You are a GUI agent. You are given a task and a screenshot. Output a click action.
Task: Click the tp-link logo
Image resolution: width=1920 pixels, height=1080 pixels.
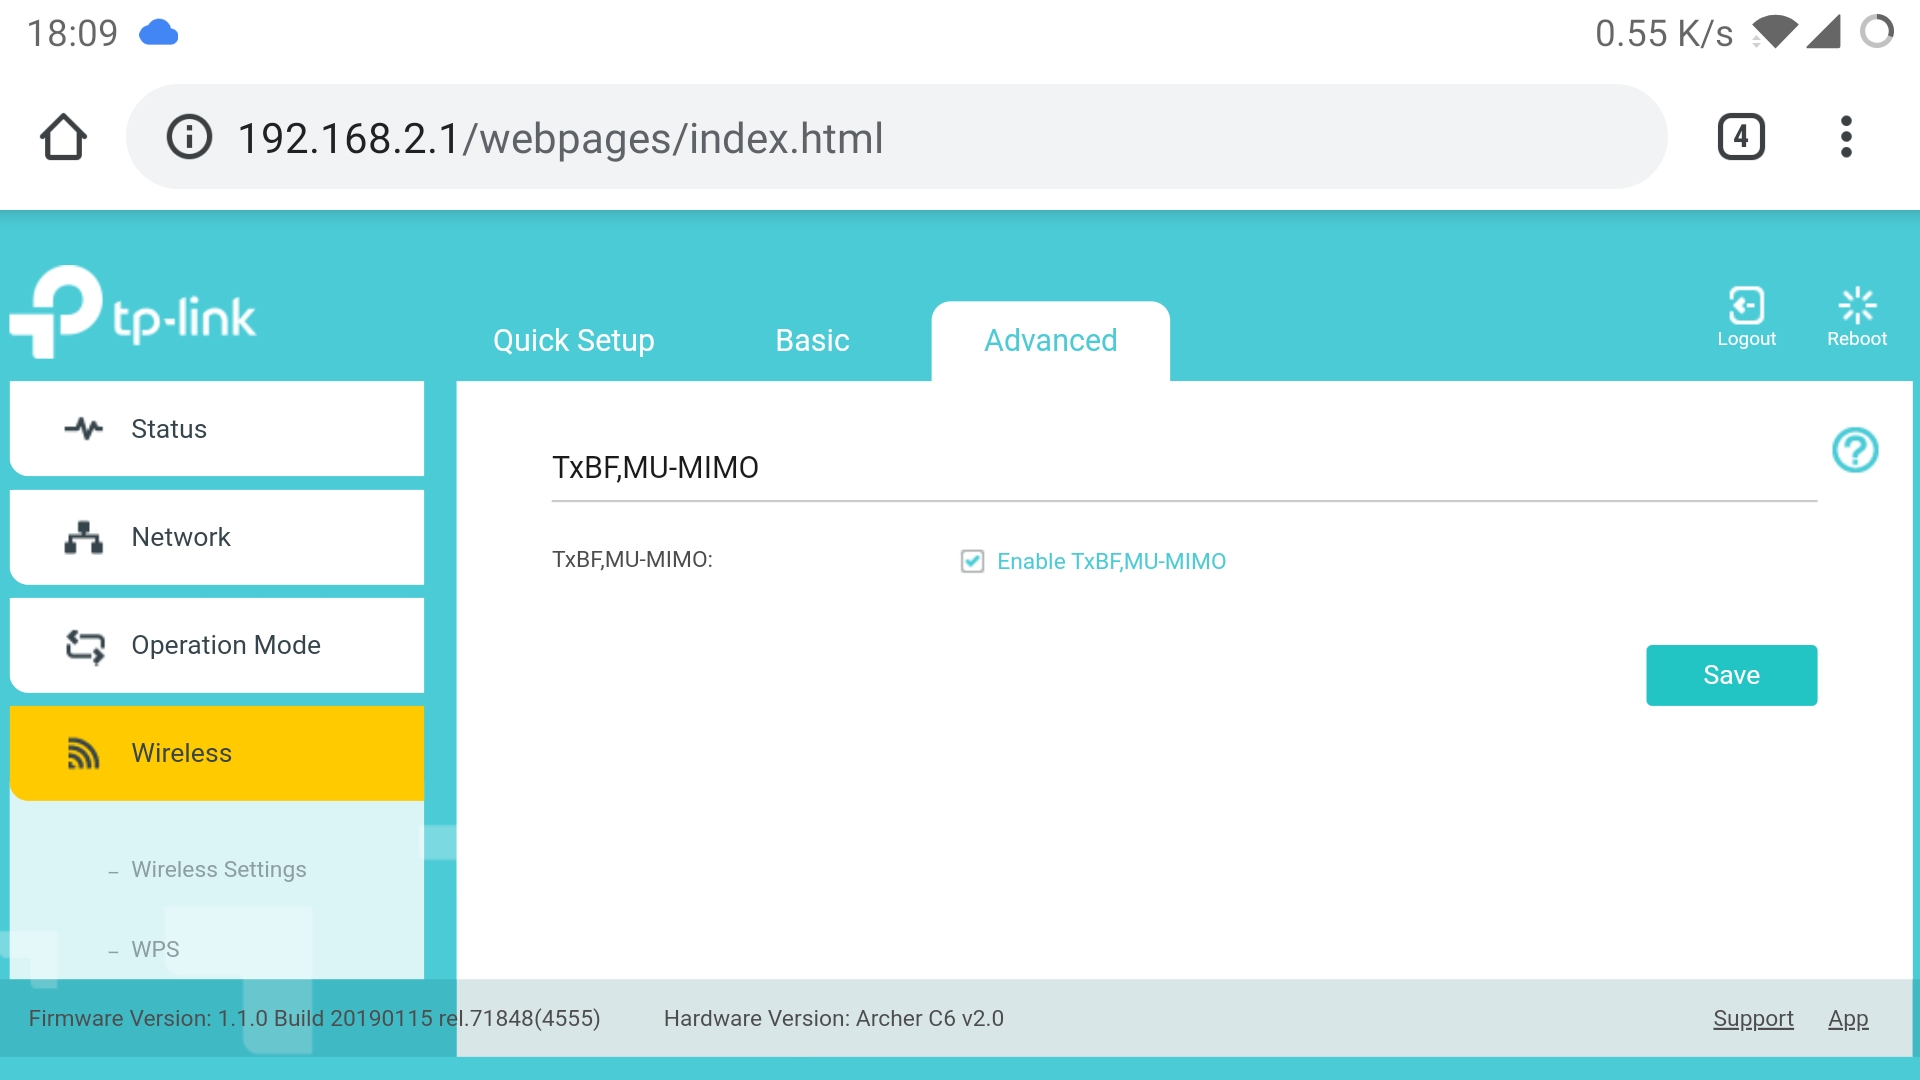click(133, 312)
